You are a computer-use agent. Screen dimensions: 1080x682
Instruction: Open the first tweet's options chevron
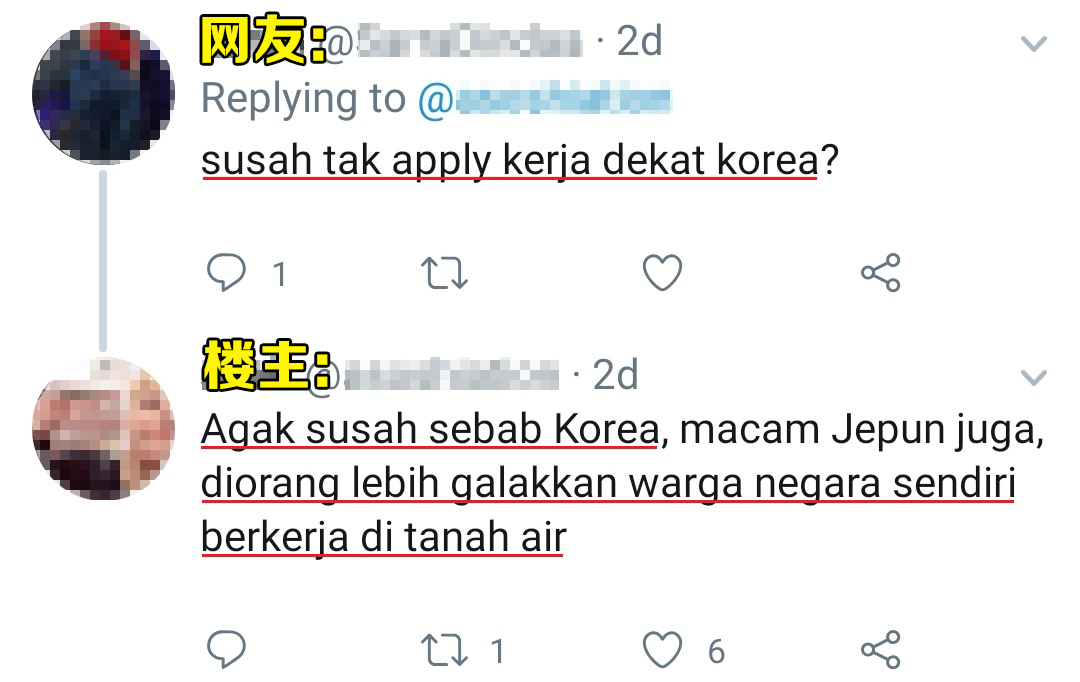click(1033, 45)
